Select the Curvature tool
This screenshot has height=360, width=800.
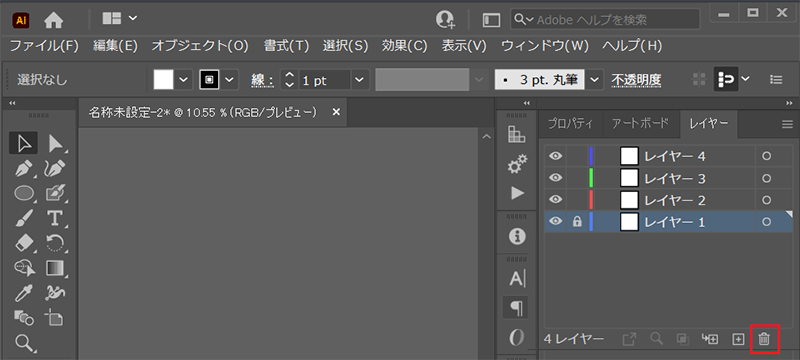(x=55, y=169)
